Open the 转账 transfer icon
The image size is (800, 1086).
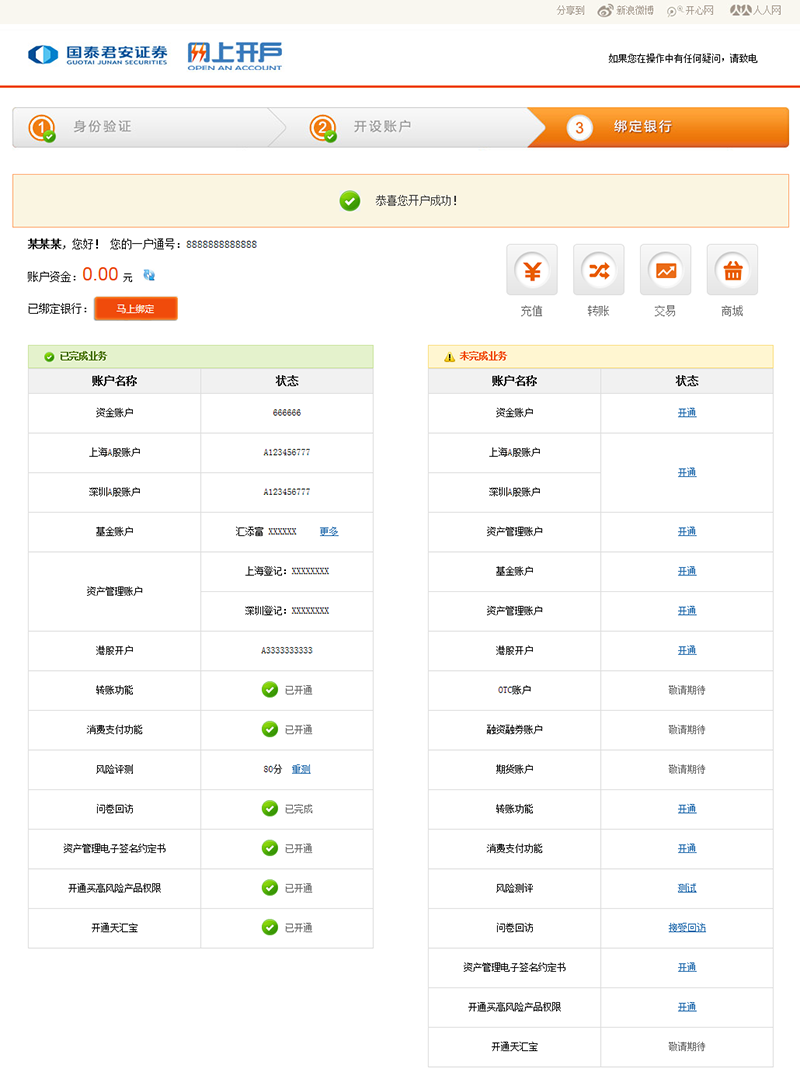click(598, 270)
